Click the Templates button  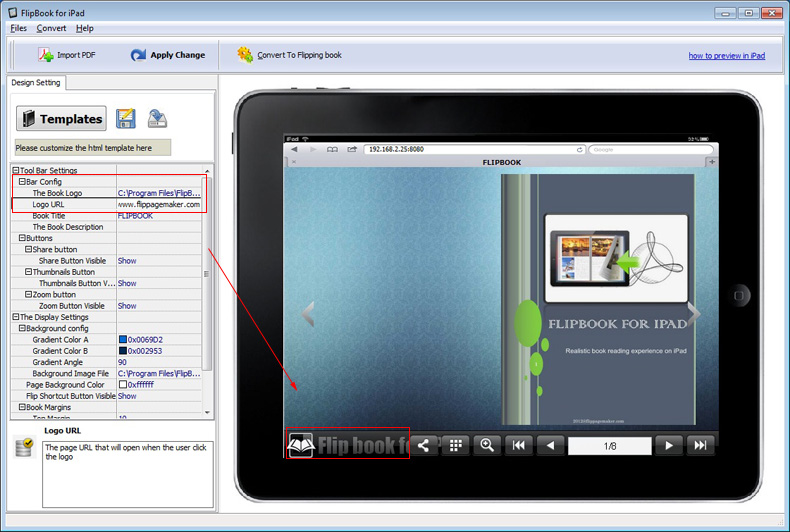point(61,119)
